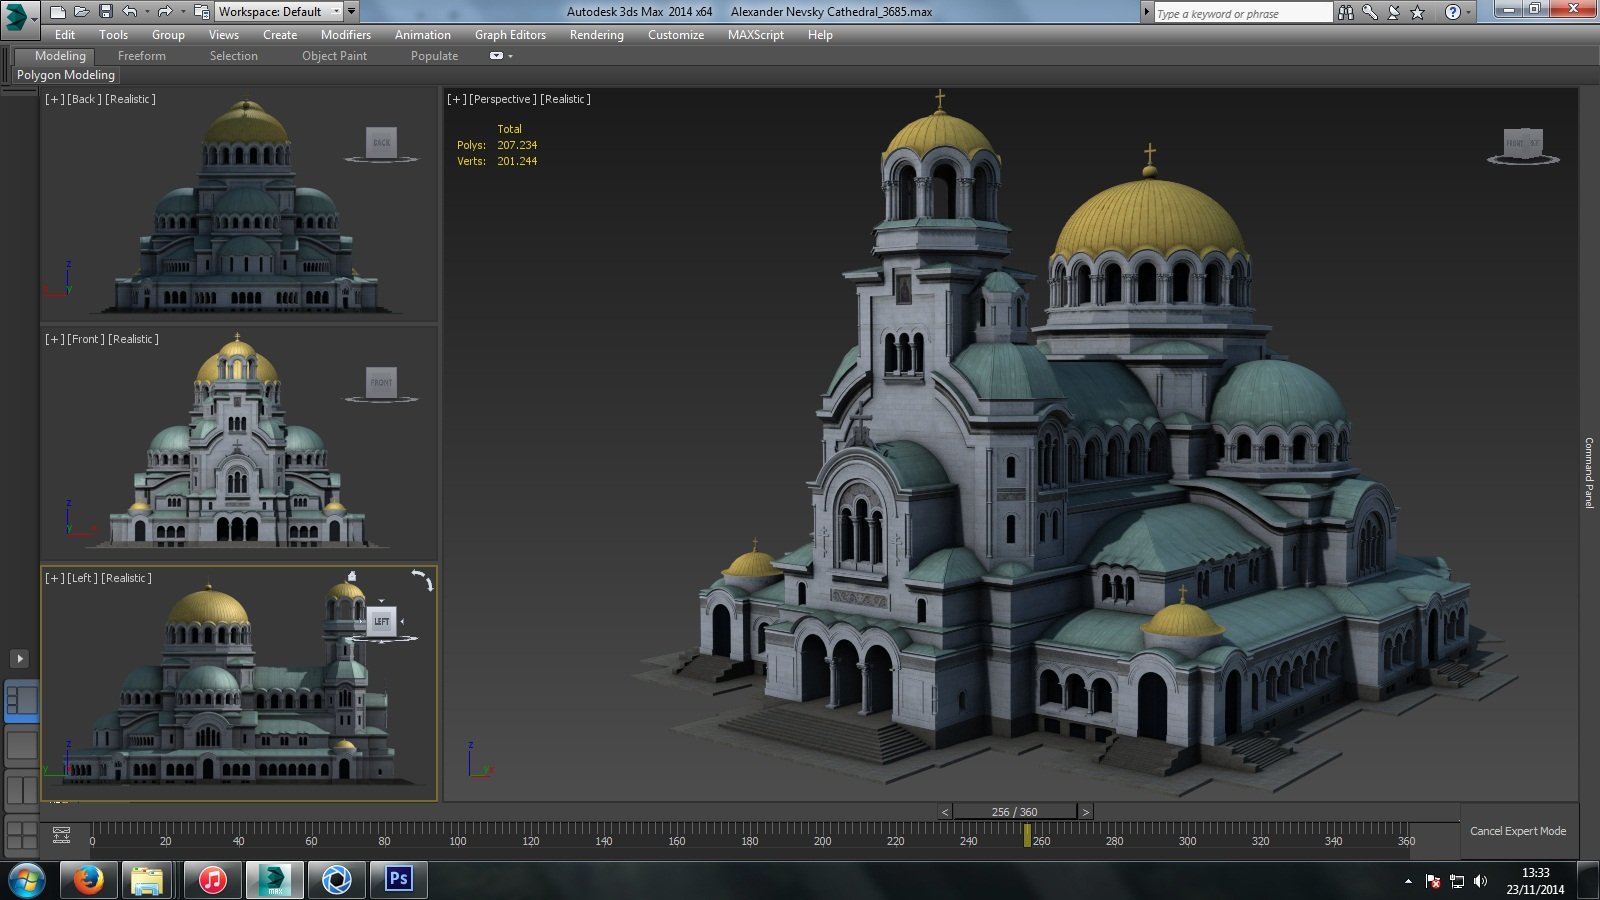
Task: Open the Views menu
Action: [224, 34]
